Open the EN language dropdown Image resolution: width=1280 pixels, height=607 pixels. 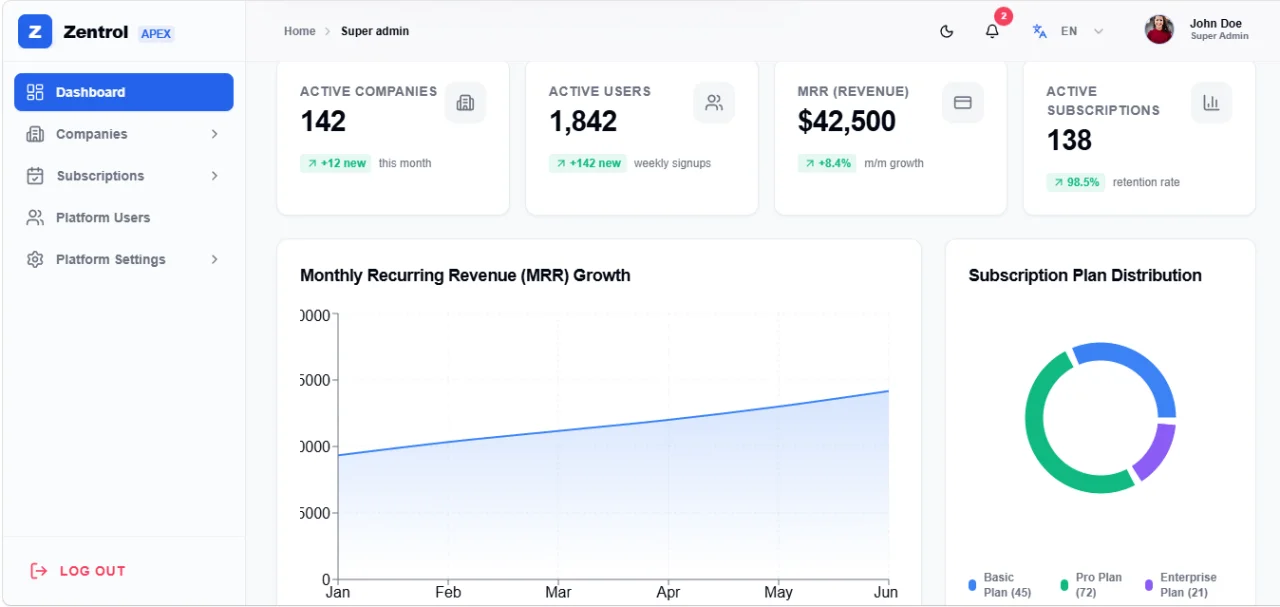tap(1082, 31)
